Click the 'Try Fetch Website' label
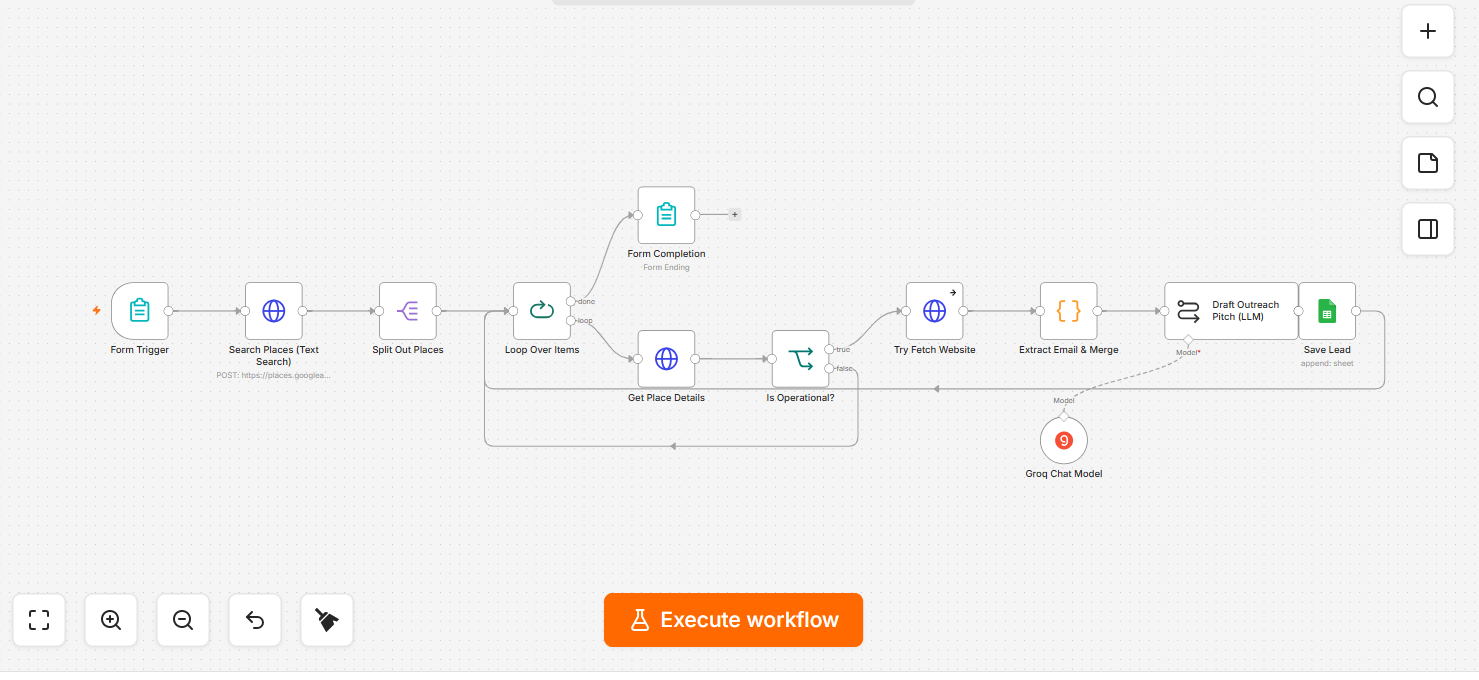The image size is (1479, 680). click(934, 349)
